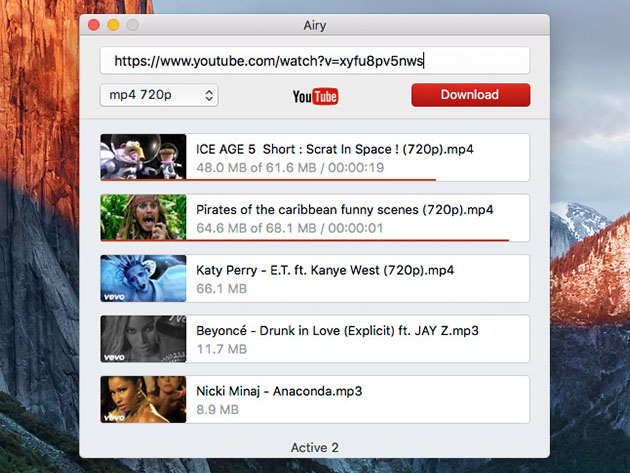The height and width of the screenshot is (473, 630).
Task: Select the Nicki Minaj Anaconda.mp3 filename
Action: pyautogui.click(x=279, y=392)
